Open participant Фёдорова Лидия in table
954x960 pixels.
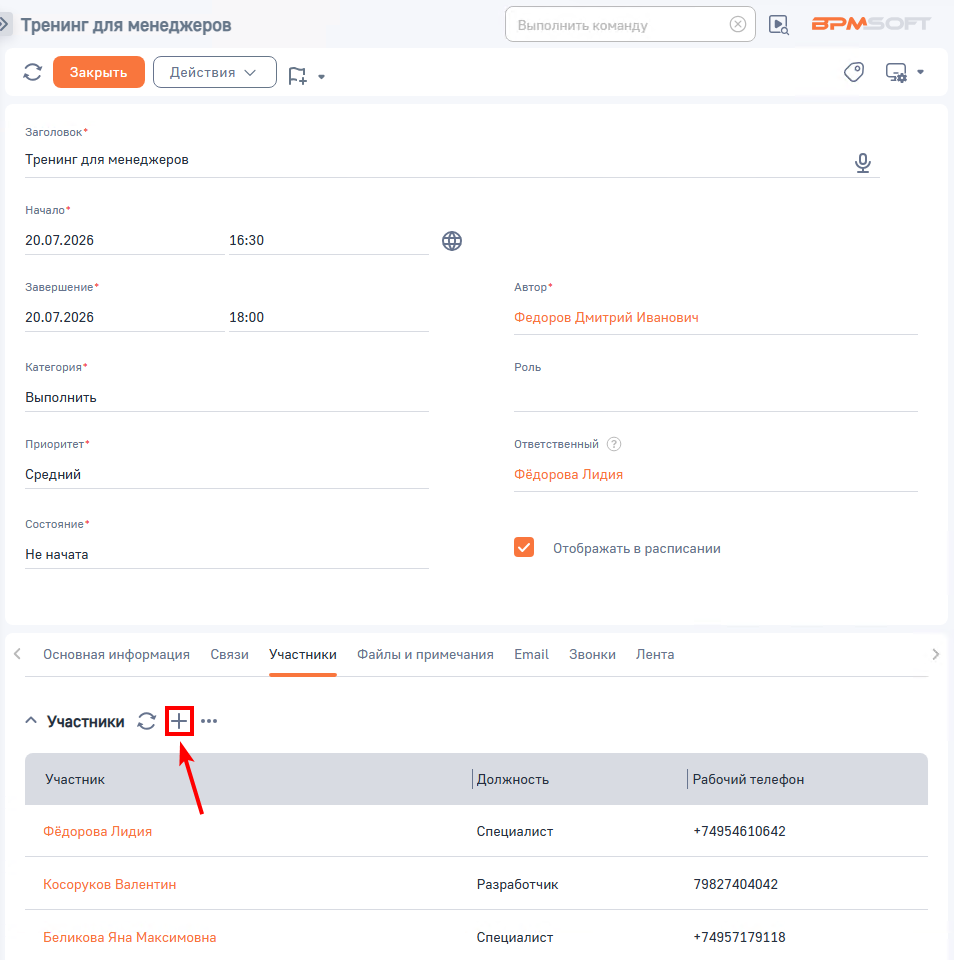(97, 831)
